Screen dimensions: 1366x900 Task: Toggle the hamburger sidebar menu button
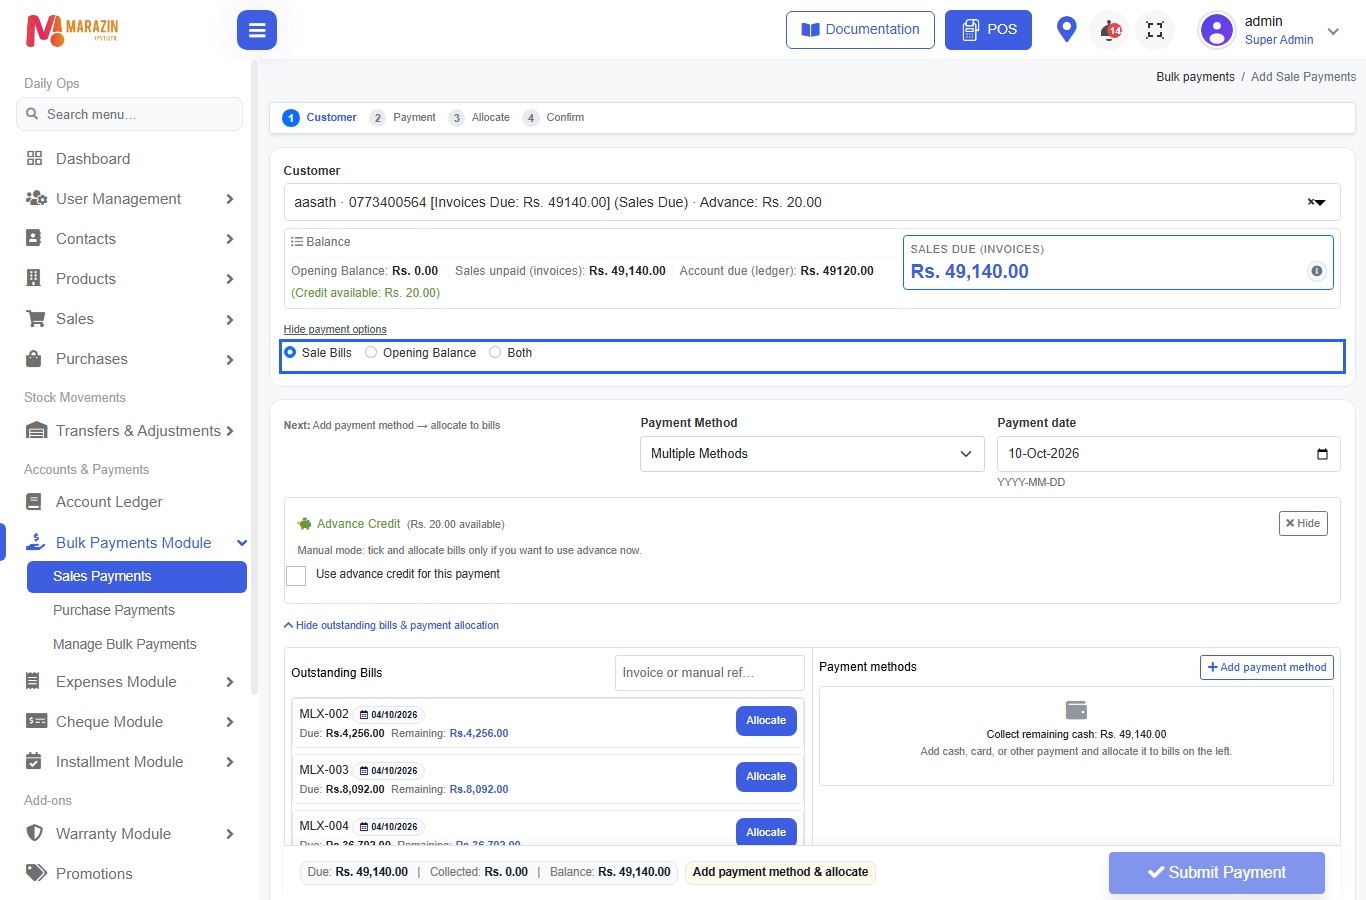[257, 30]
